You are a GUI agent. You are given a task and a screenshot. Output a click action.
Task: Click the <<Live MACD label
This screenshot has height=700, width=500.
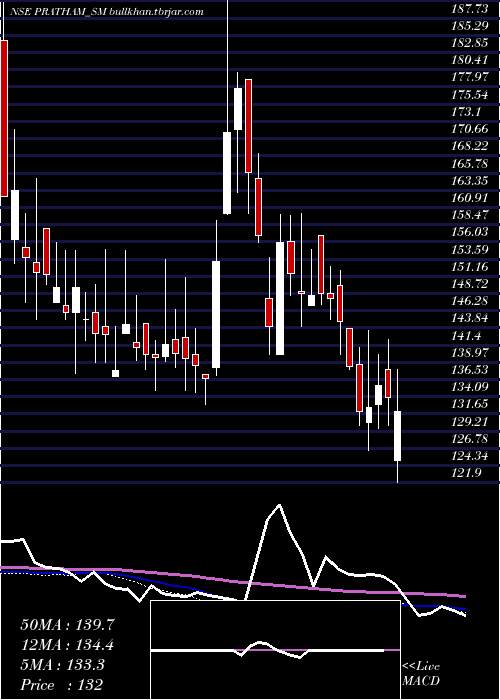421,674
